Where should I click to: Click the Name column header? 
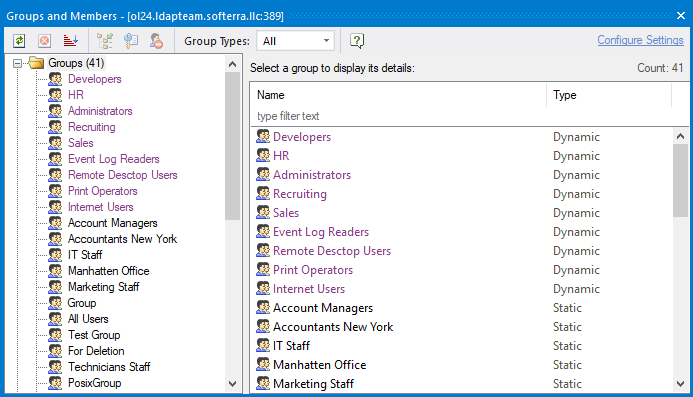pos(400,95)
